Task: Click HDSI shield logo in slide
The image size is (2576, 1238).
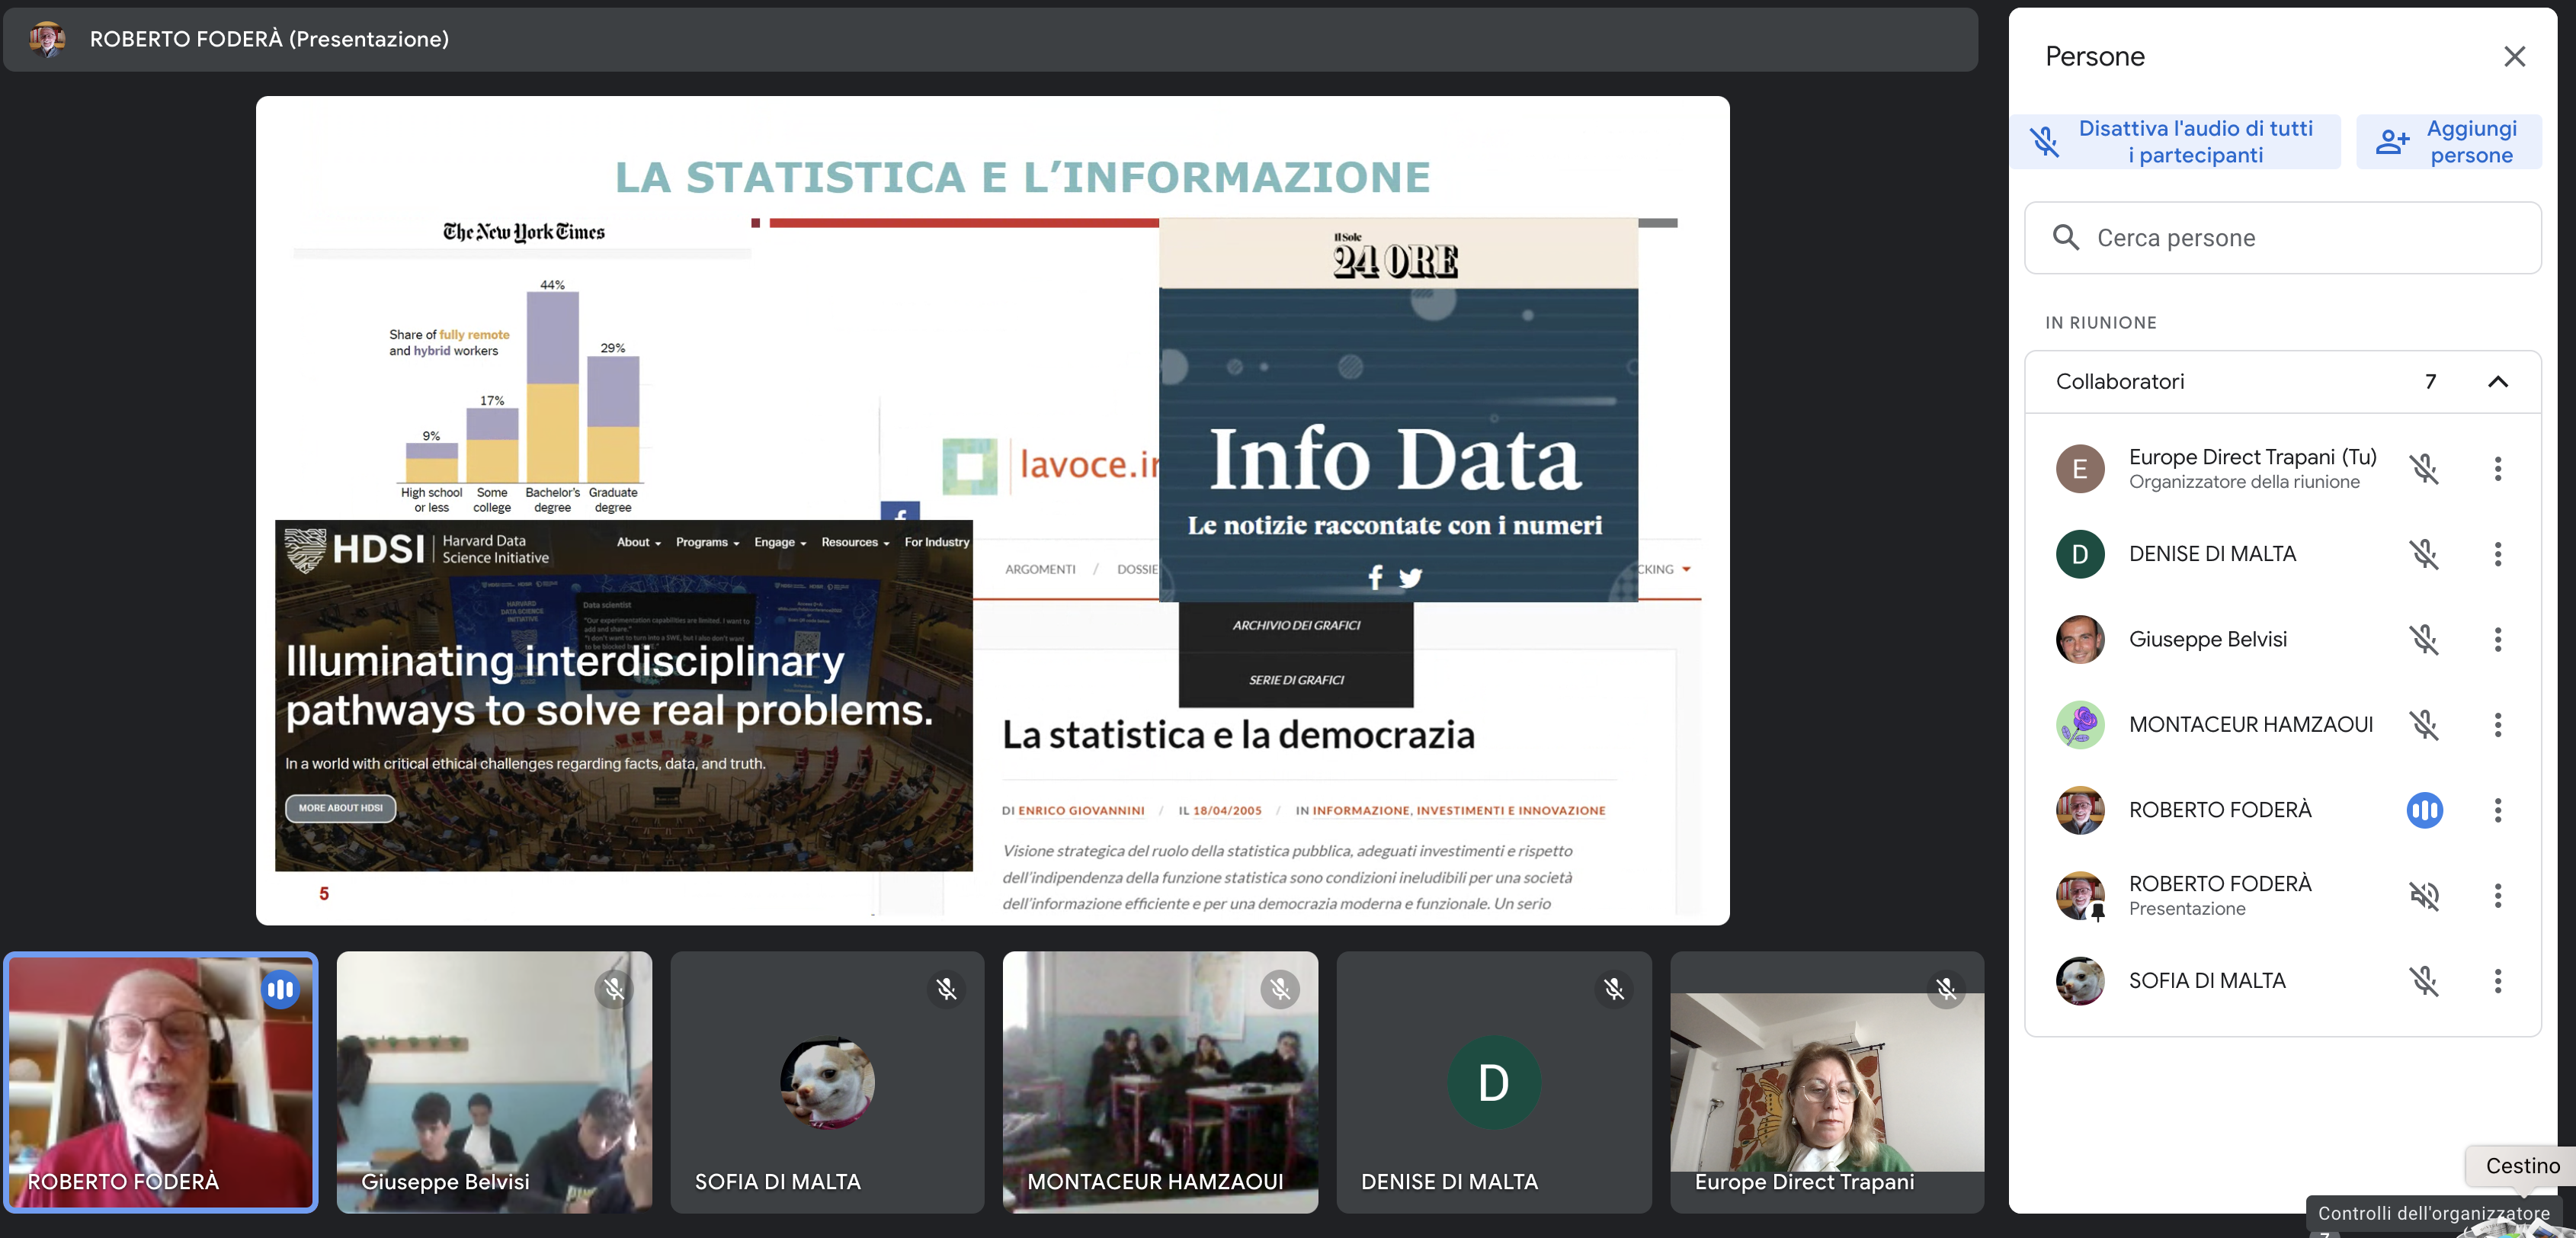Action: point(305,550)
